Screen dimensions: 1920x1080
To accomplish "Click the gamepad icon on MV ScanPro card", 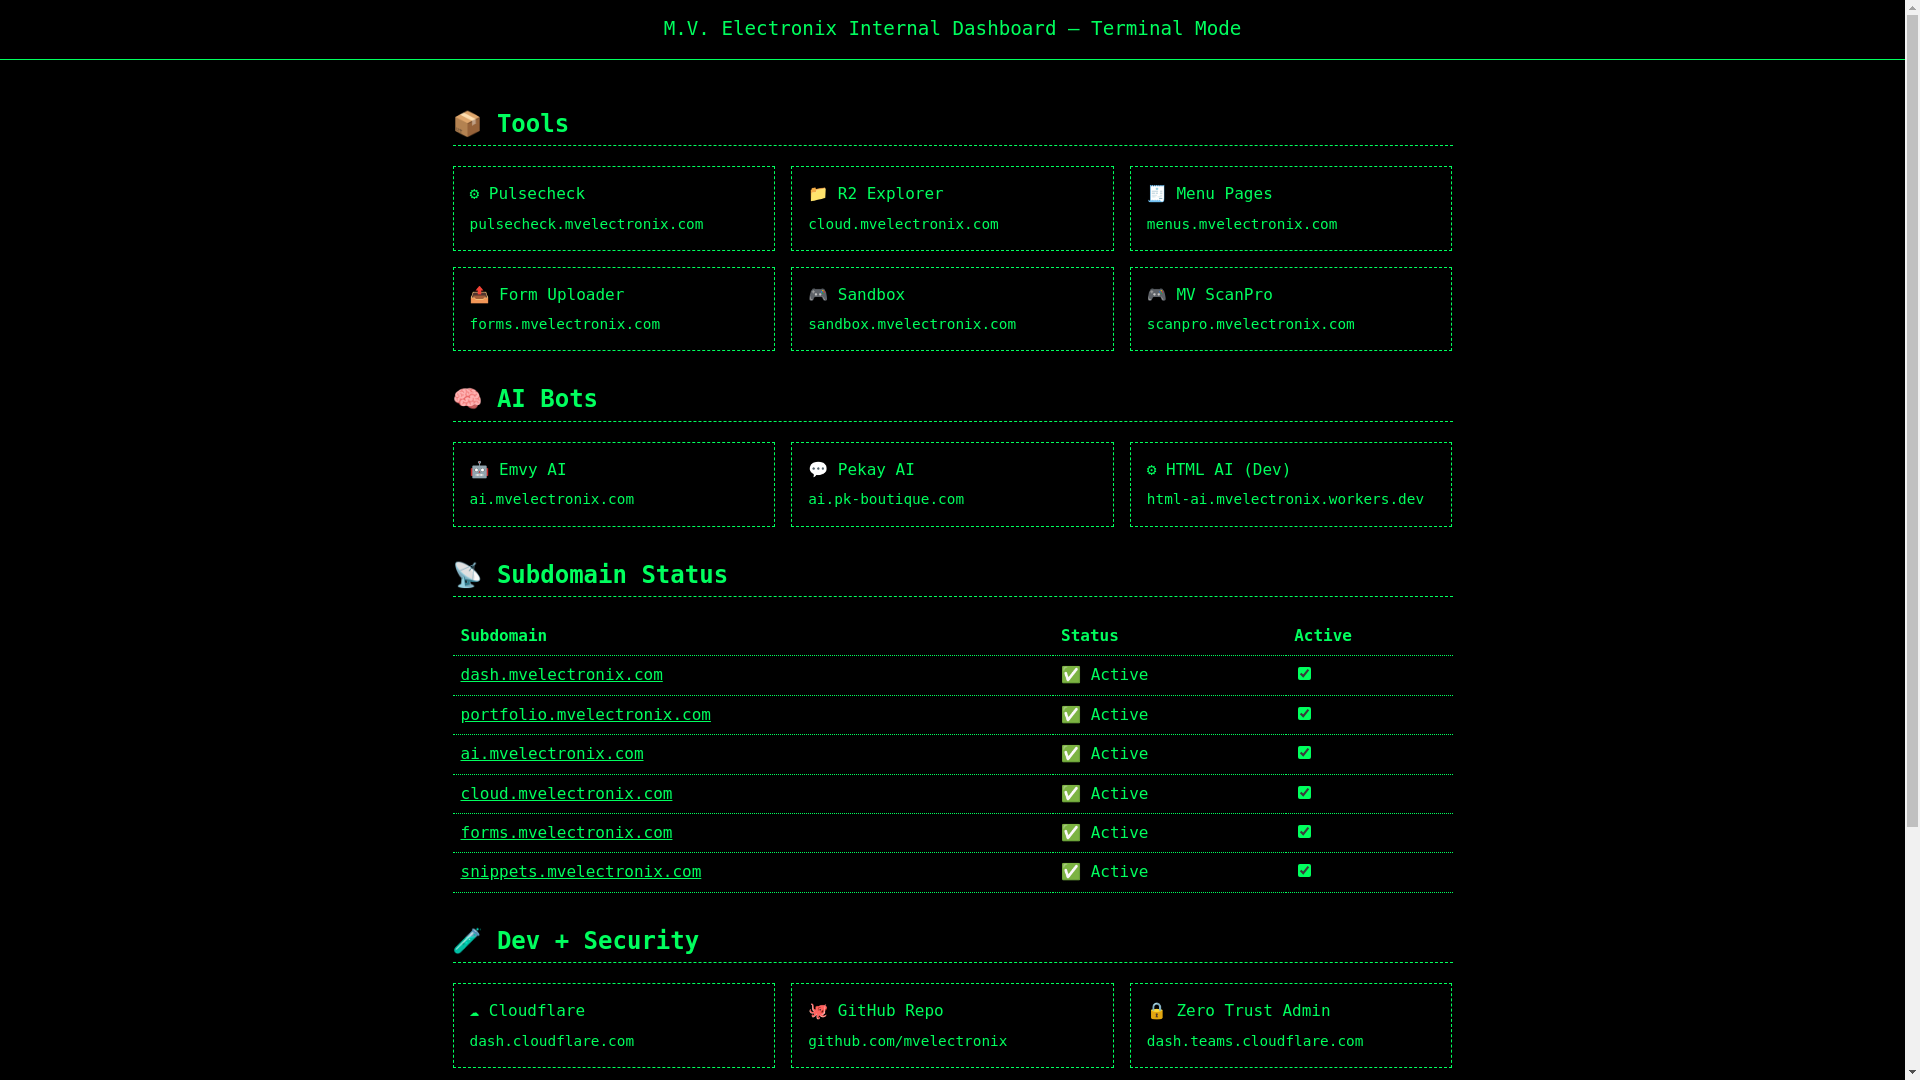I will pyautogui.click(x=1156, y=295).
